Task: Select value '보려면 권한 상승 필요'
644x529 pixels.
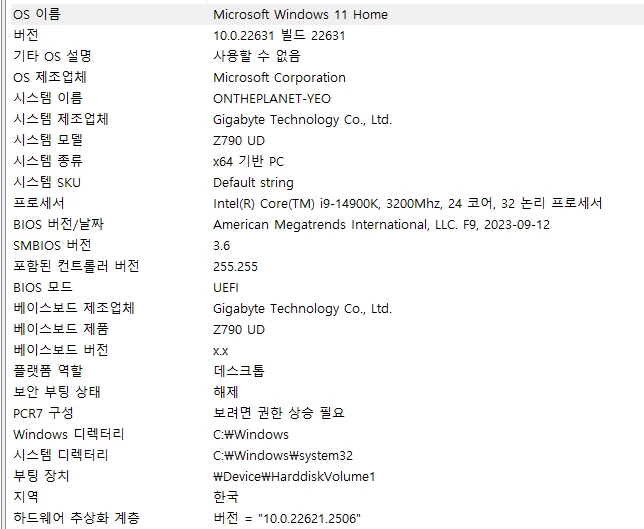Action: coord(279,413)
